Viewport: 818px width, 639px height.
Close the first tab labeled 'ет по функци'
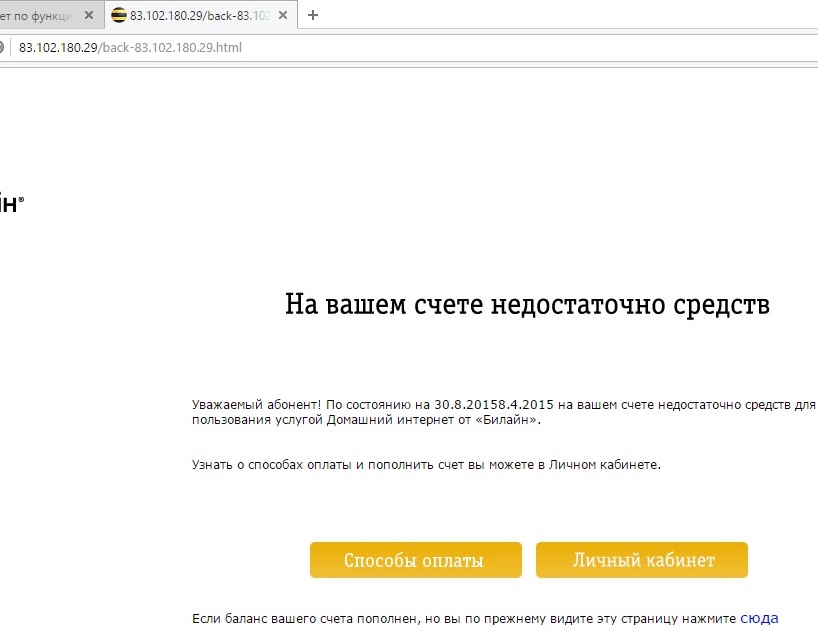coord(89,15)
